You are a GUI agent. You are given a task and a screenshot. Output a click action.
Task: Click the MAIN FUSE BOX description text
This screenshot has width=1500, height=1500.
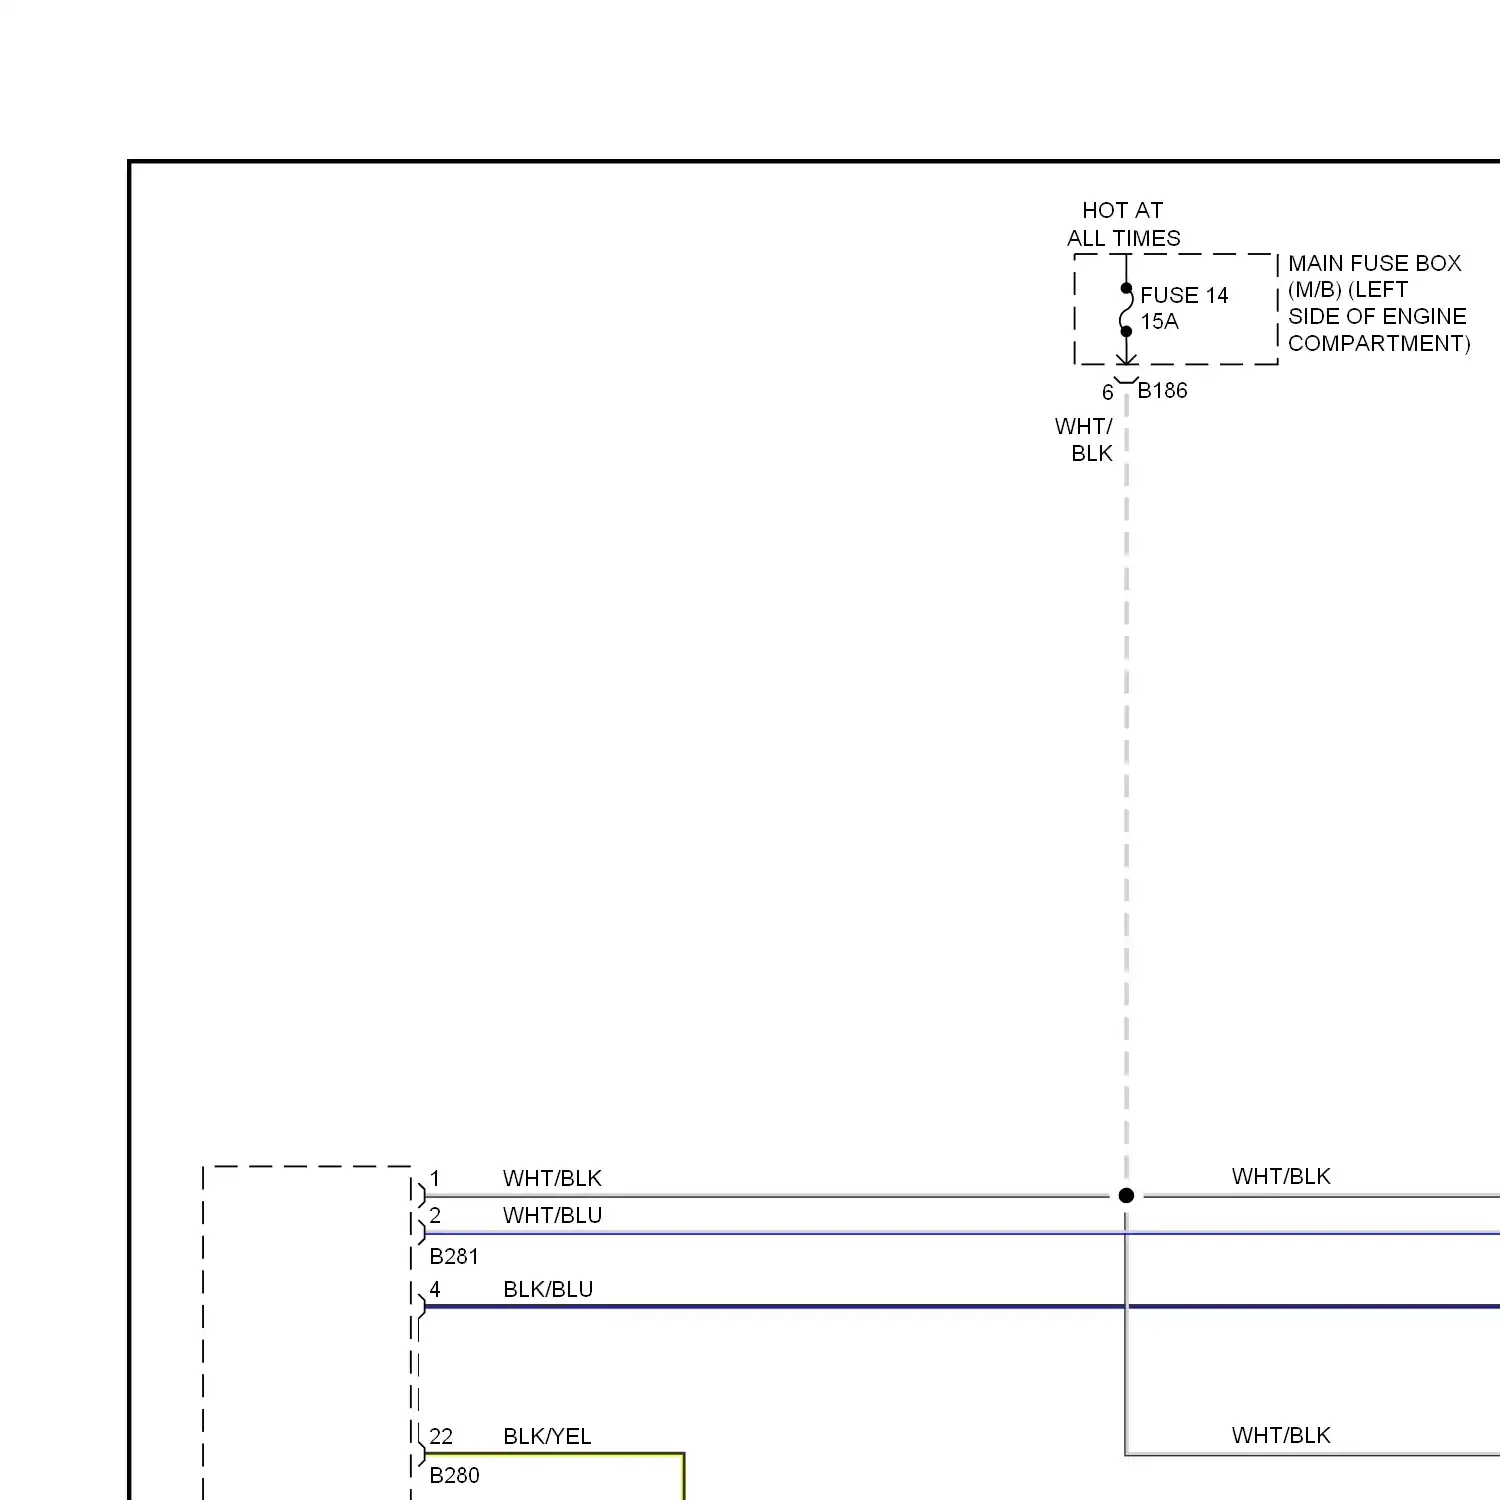1379,303
